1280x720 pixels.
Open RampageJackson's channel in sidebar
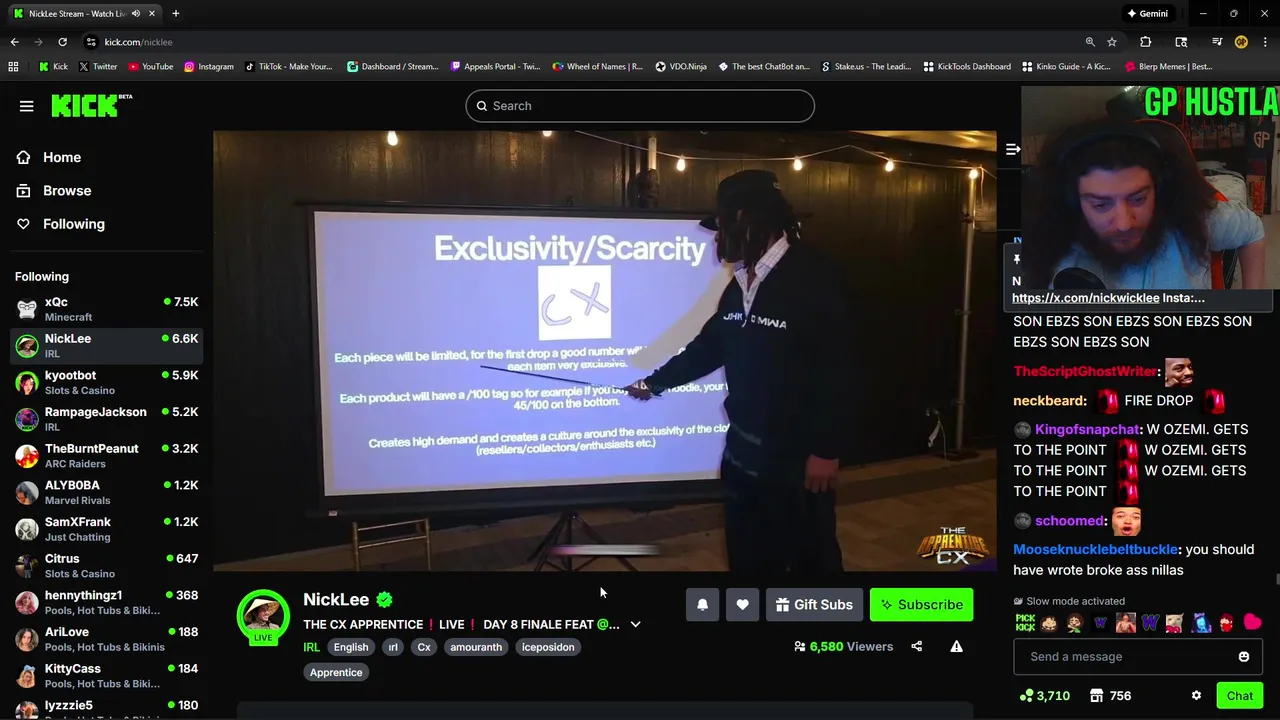pyautogui.click(x=106, y=419)
